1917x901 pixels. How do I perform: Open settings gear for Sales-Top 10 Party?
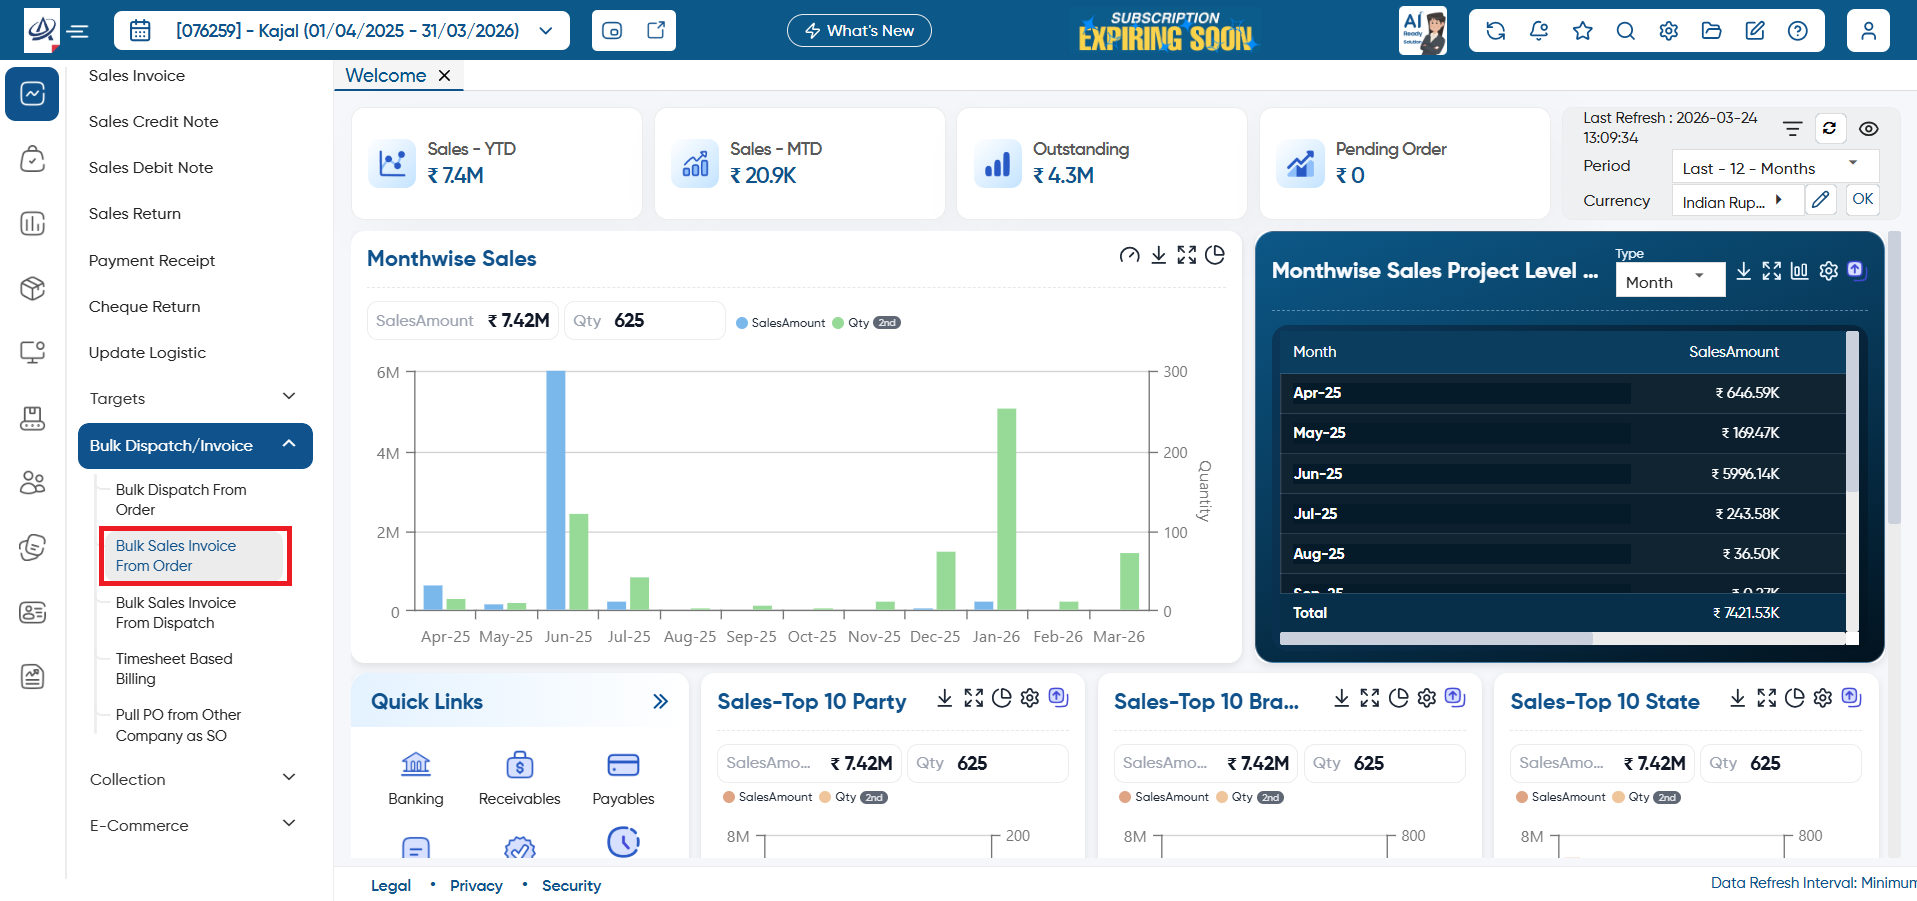coord(1030,698)
